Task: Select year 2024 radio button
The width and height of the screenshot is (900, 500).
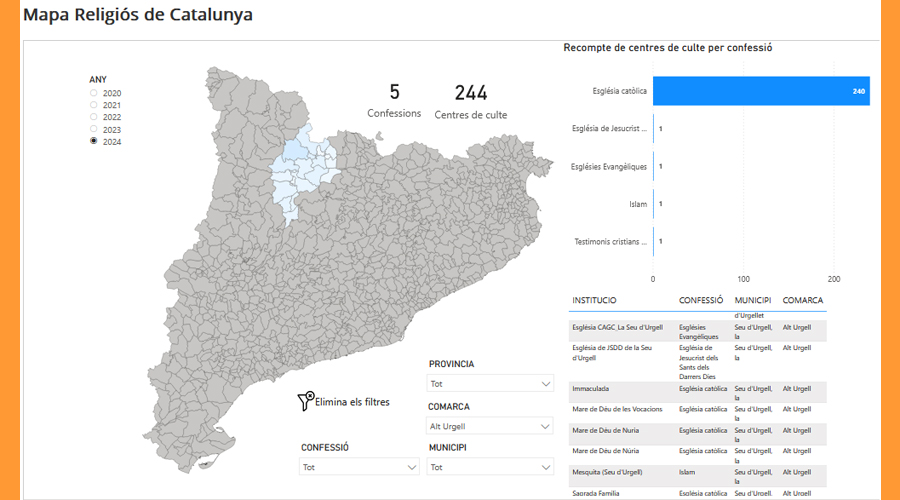Action: click(94, 141)
